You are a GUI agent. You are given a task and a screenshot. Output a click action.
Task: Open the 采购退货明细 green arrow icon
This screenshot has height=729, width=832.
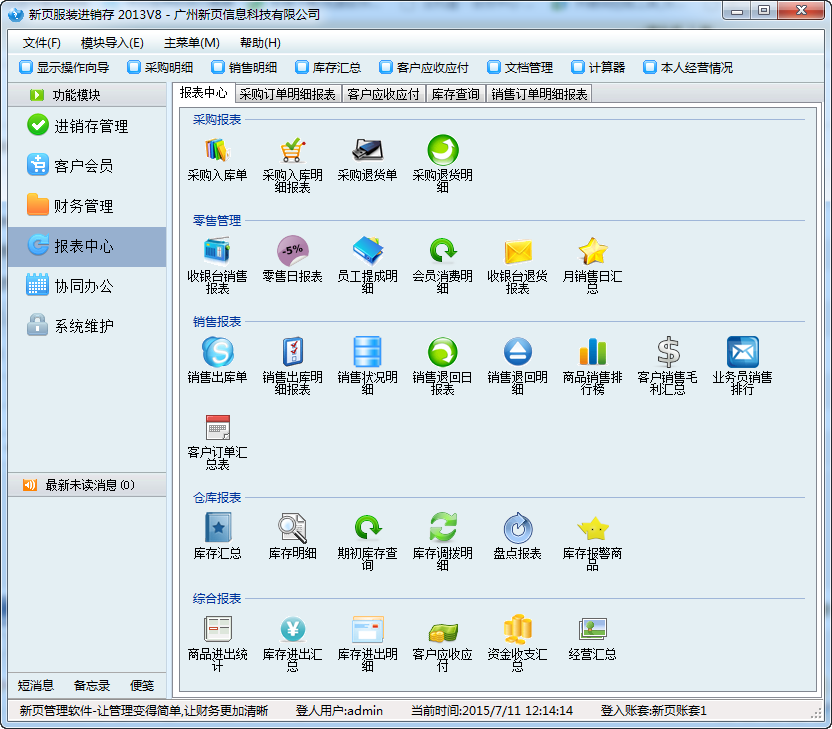(443, 150)
